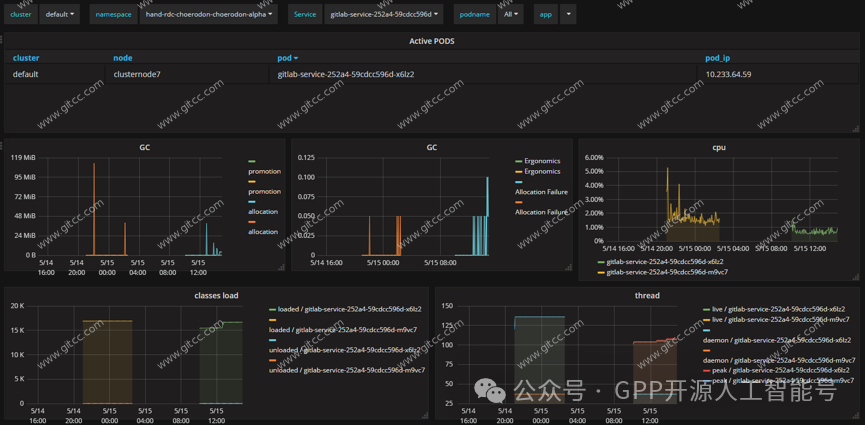Click yellow swatch of 'live / ...m9vc7' thread series
This screenshot has height=425, width=865.
(707, 320)
